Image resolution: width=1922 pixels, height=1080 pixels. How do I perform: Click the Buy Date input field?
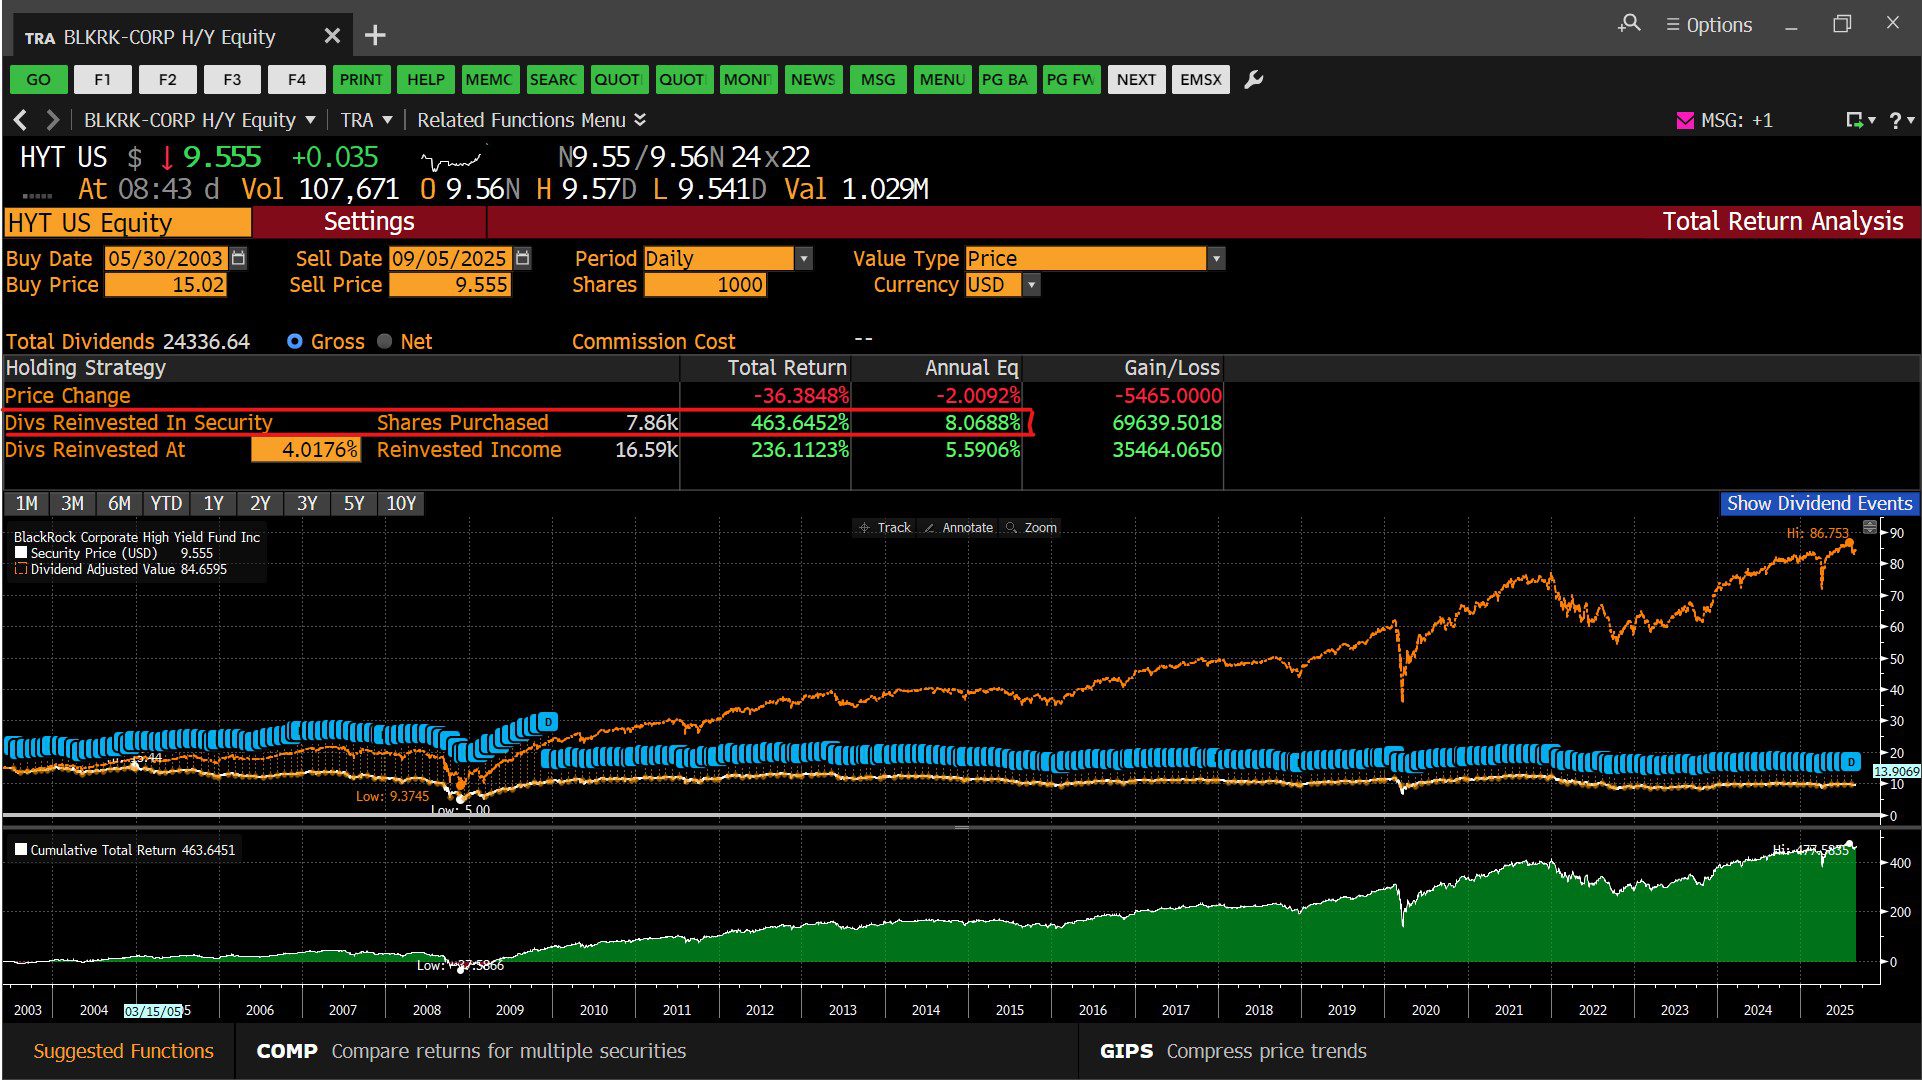166,258
